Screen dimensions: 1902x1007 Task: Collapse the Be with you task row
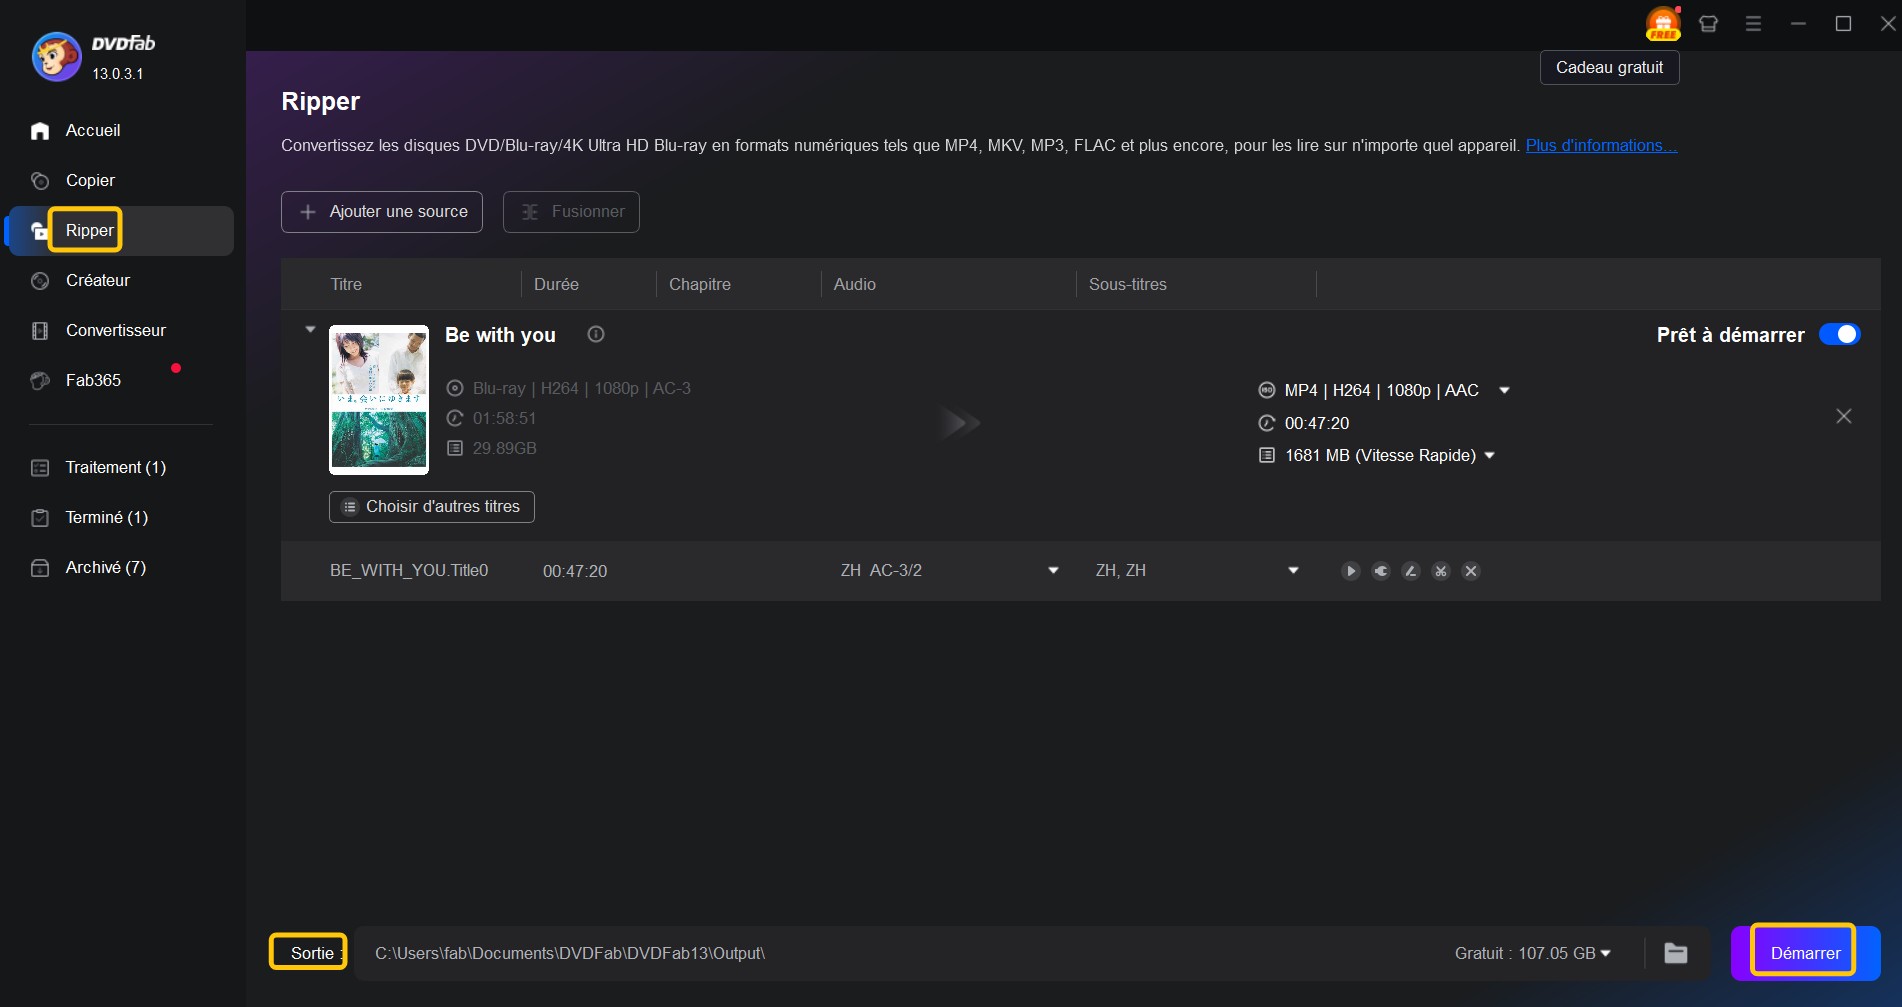click(x=310, y=329)
